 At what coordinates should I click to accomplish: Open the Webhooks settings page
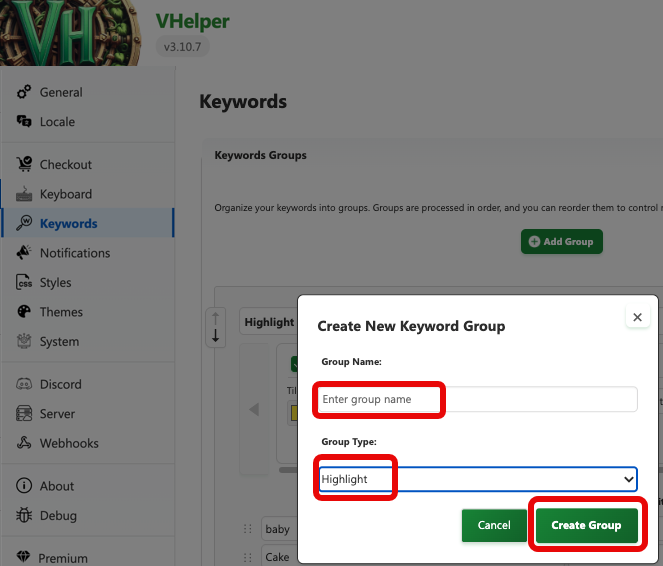(x=68, y=443)
